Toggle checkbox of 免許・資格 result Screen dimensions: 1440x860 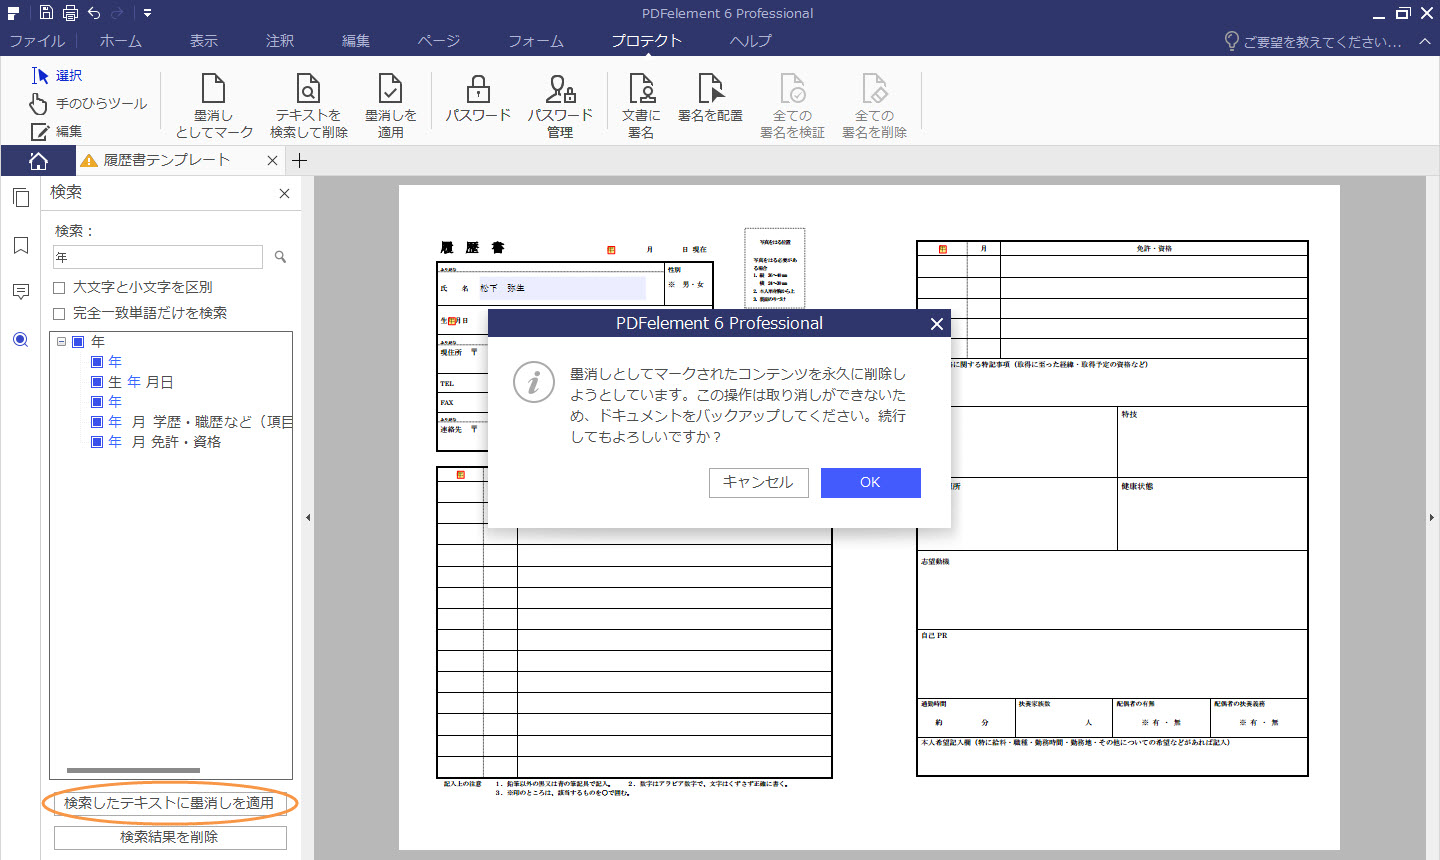[x=97, y=442]
